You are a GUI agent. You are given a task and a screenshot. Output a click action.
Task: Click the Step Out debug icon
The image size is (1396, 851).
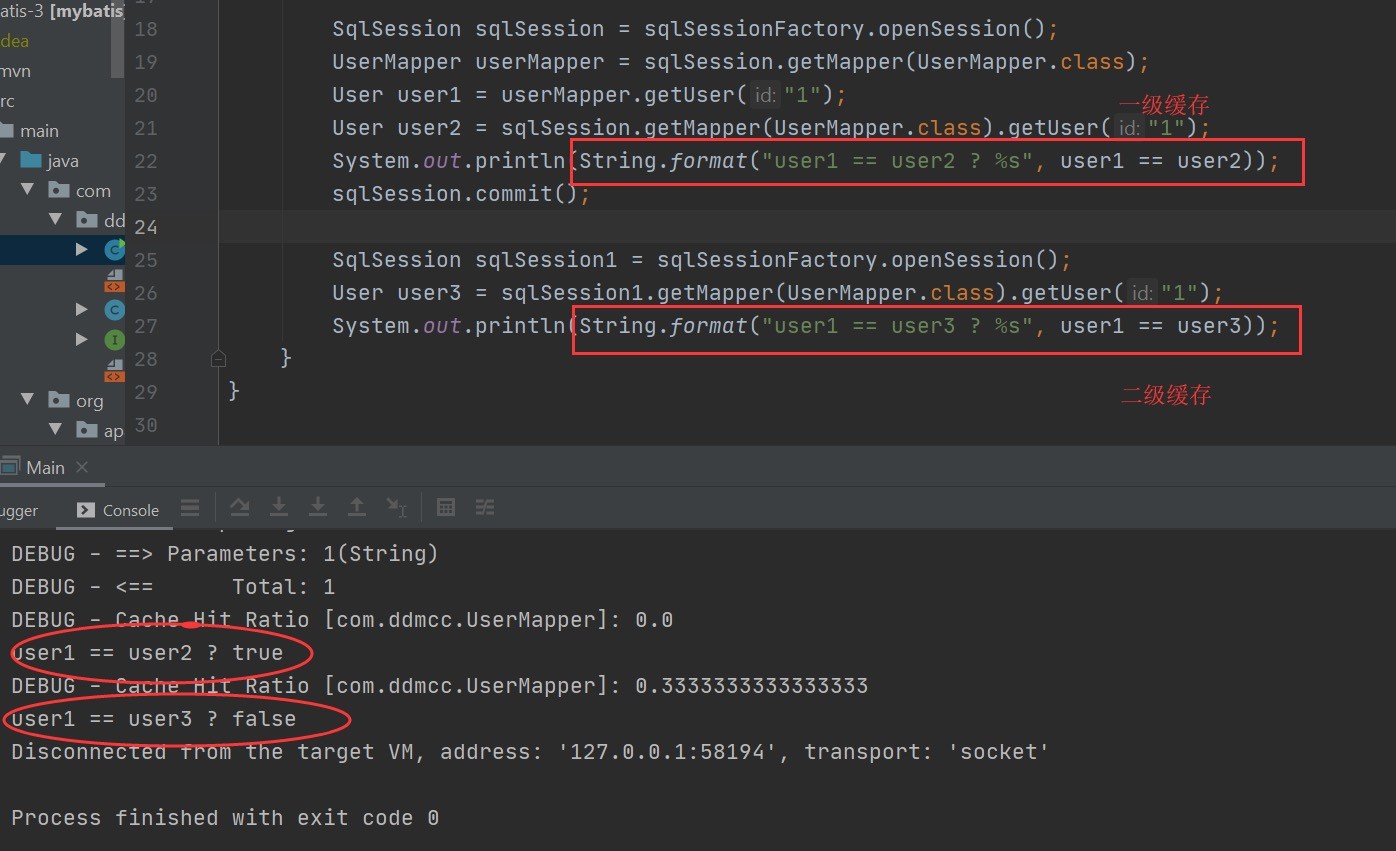pyautogui.click(x=357, y=508)
